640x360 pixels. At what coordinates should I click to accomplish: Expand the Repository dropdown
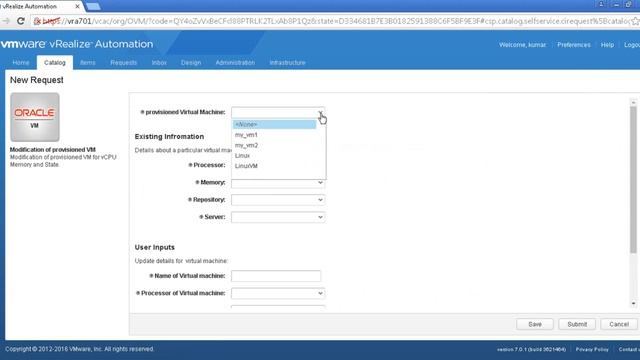click(x=278, y=200)
